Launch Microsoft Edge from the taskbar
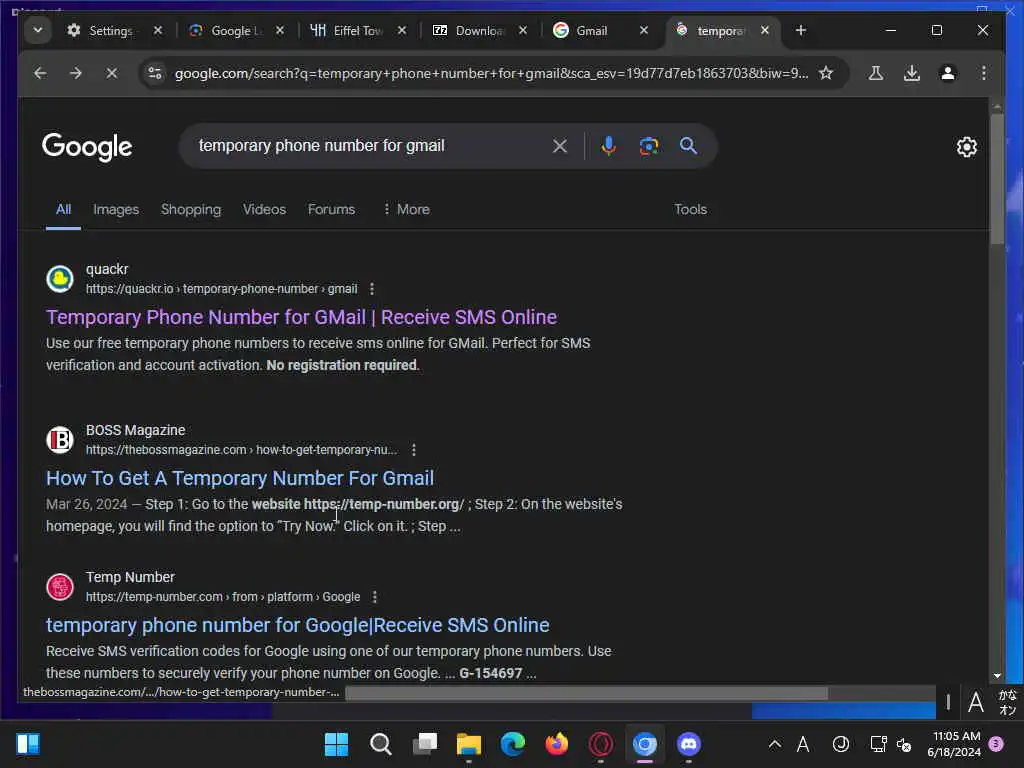 [x=513, y=744]
